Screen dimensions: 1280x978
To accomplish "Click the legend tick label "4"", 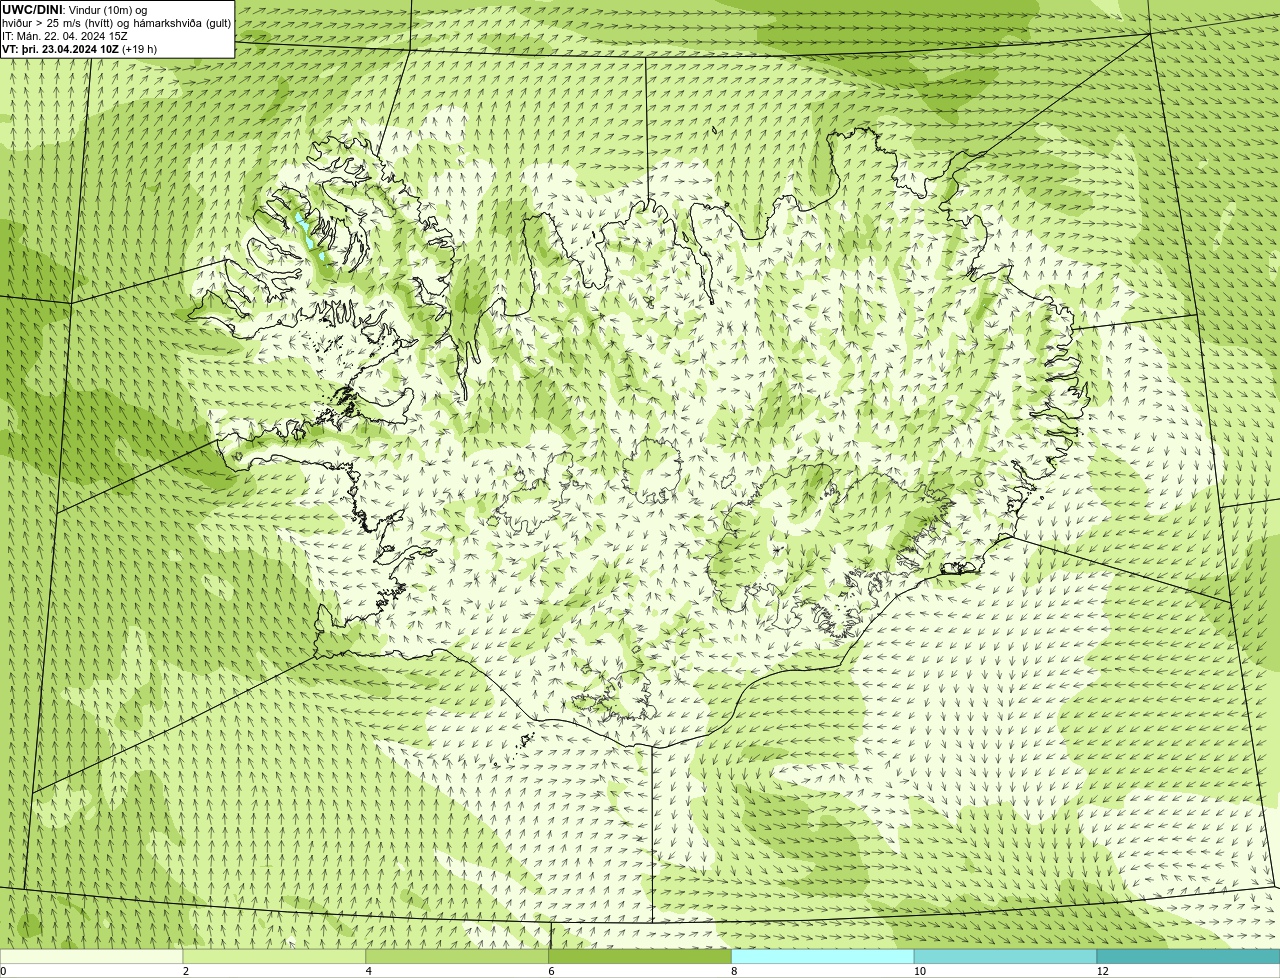I will click(x=368, y=971).
